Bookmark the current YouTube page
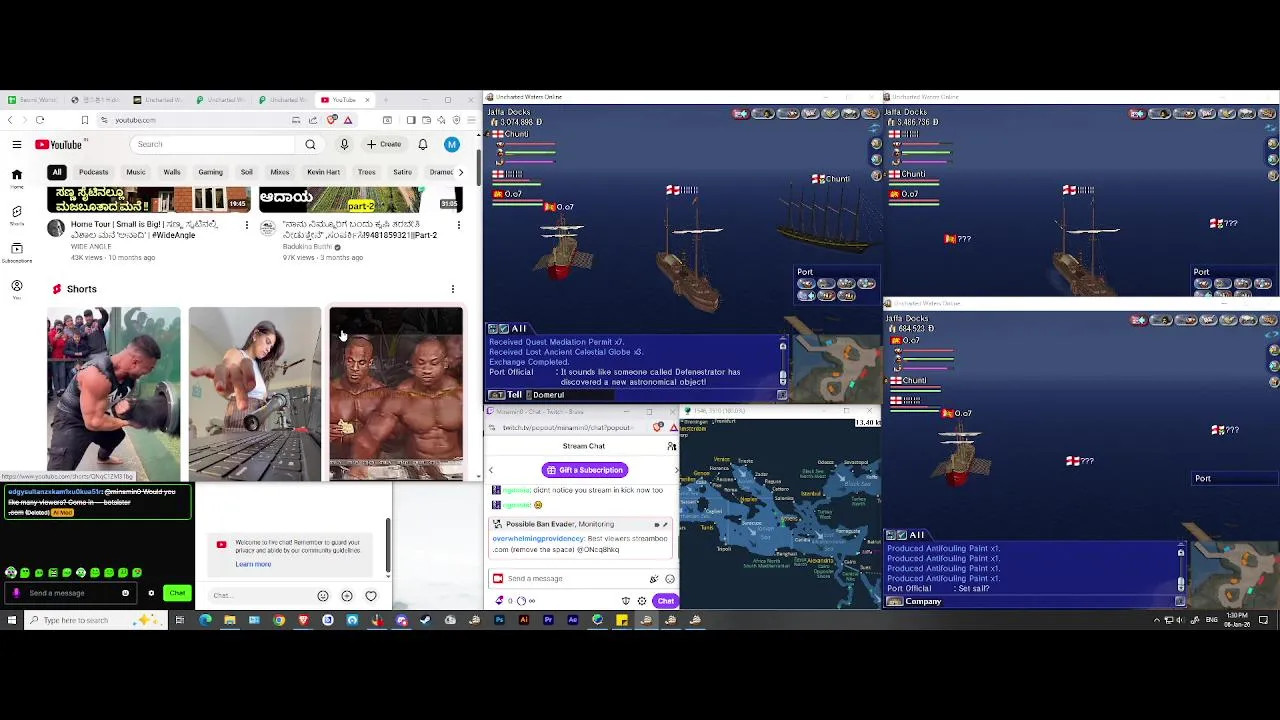This screenshot has height=720, width=1280. pyautogui.click(x=85, y=120)
